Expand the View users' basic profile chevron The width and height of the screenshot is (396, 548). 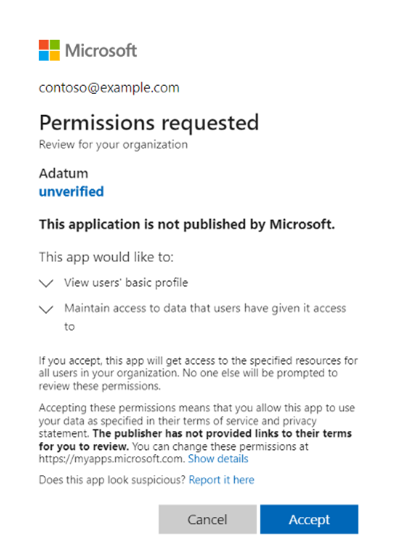pyautogui.click(x=46, y=283)
